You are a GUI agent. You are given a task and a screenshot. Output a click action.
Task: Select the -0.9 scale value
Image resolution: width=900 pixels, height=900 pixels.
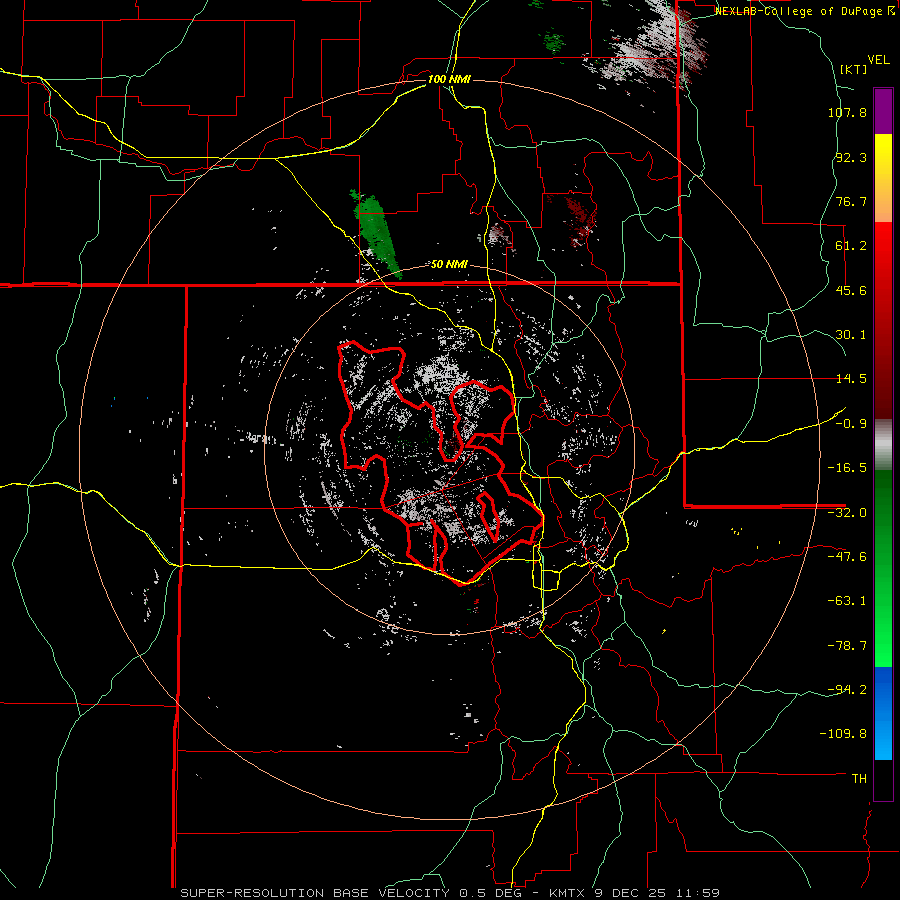[851, 424]
